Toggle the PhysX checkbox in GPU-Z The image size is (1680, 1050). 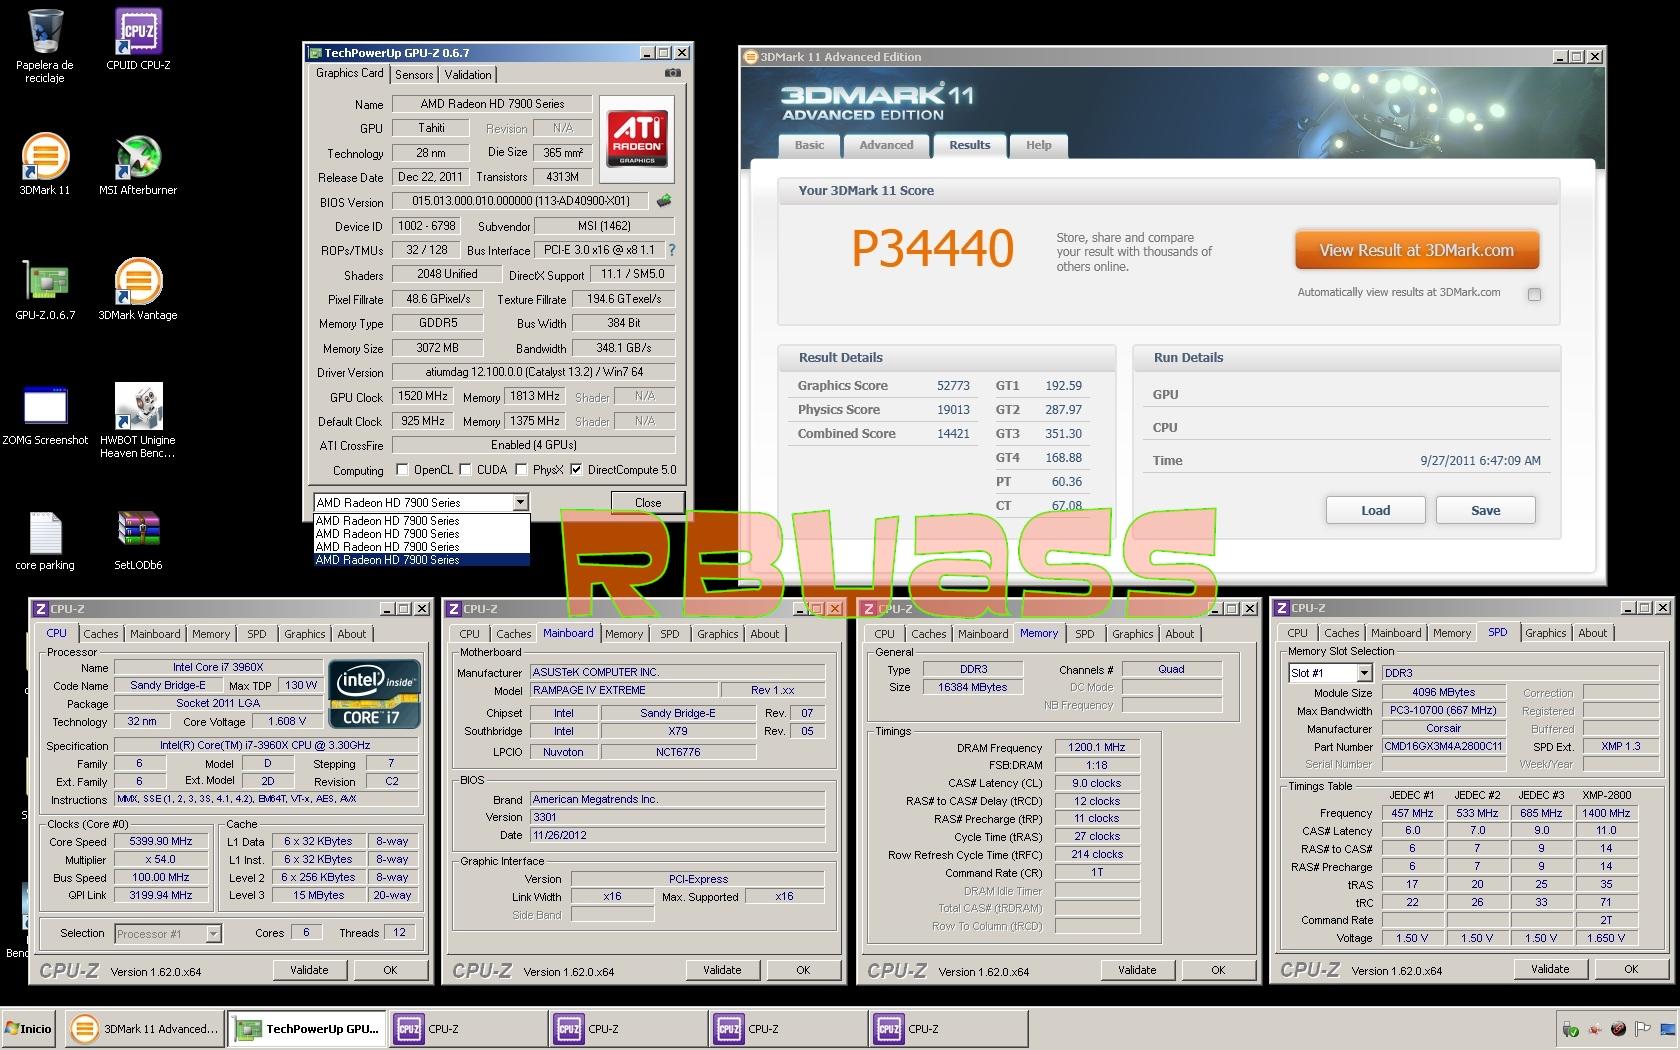521,469
